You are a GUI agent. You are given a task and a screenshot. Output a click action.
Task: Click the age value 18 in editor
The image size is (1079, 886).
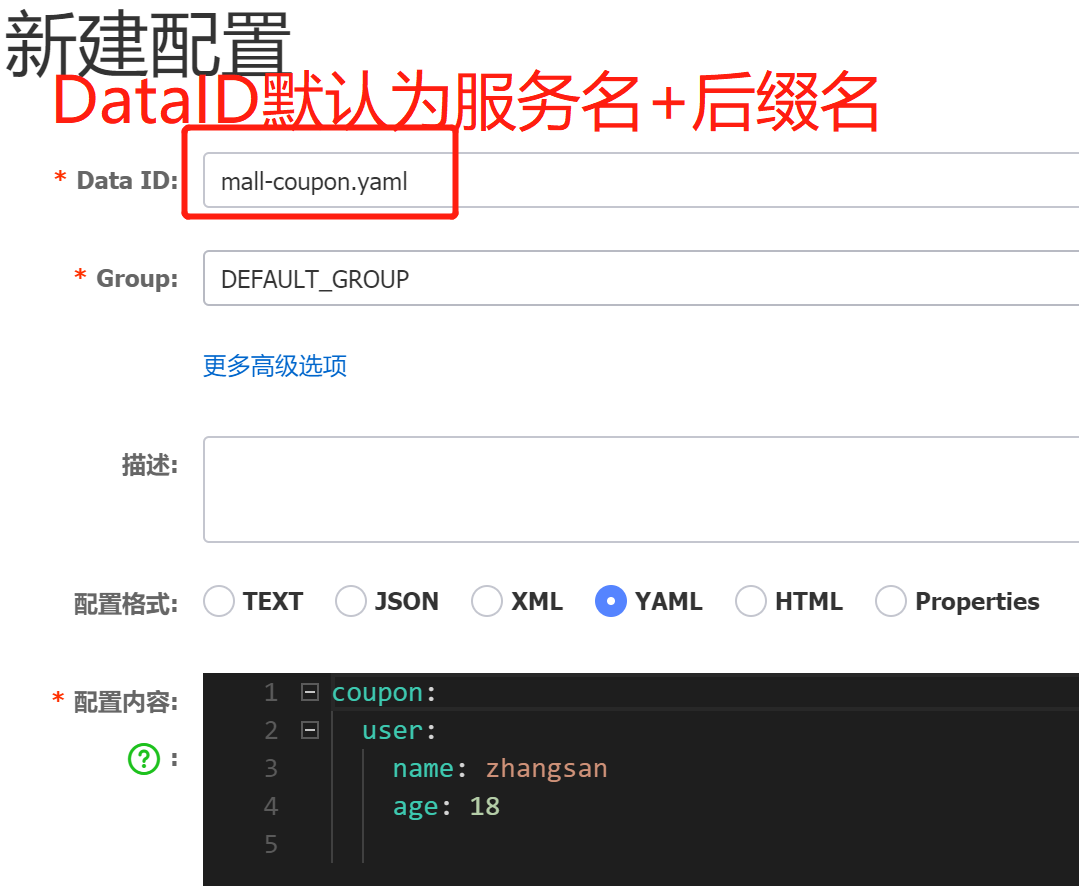click(x=484, y=806)
